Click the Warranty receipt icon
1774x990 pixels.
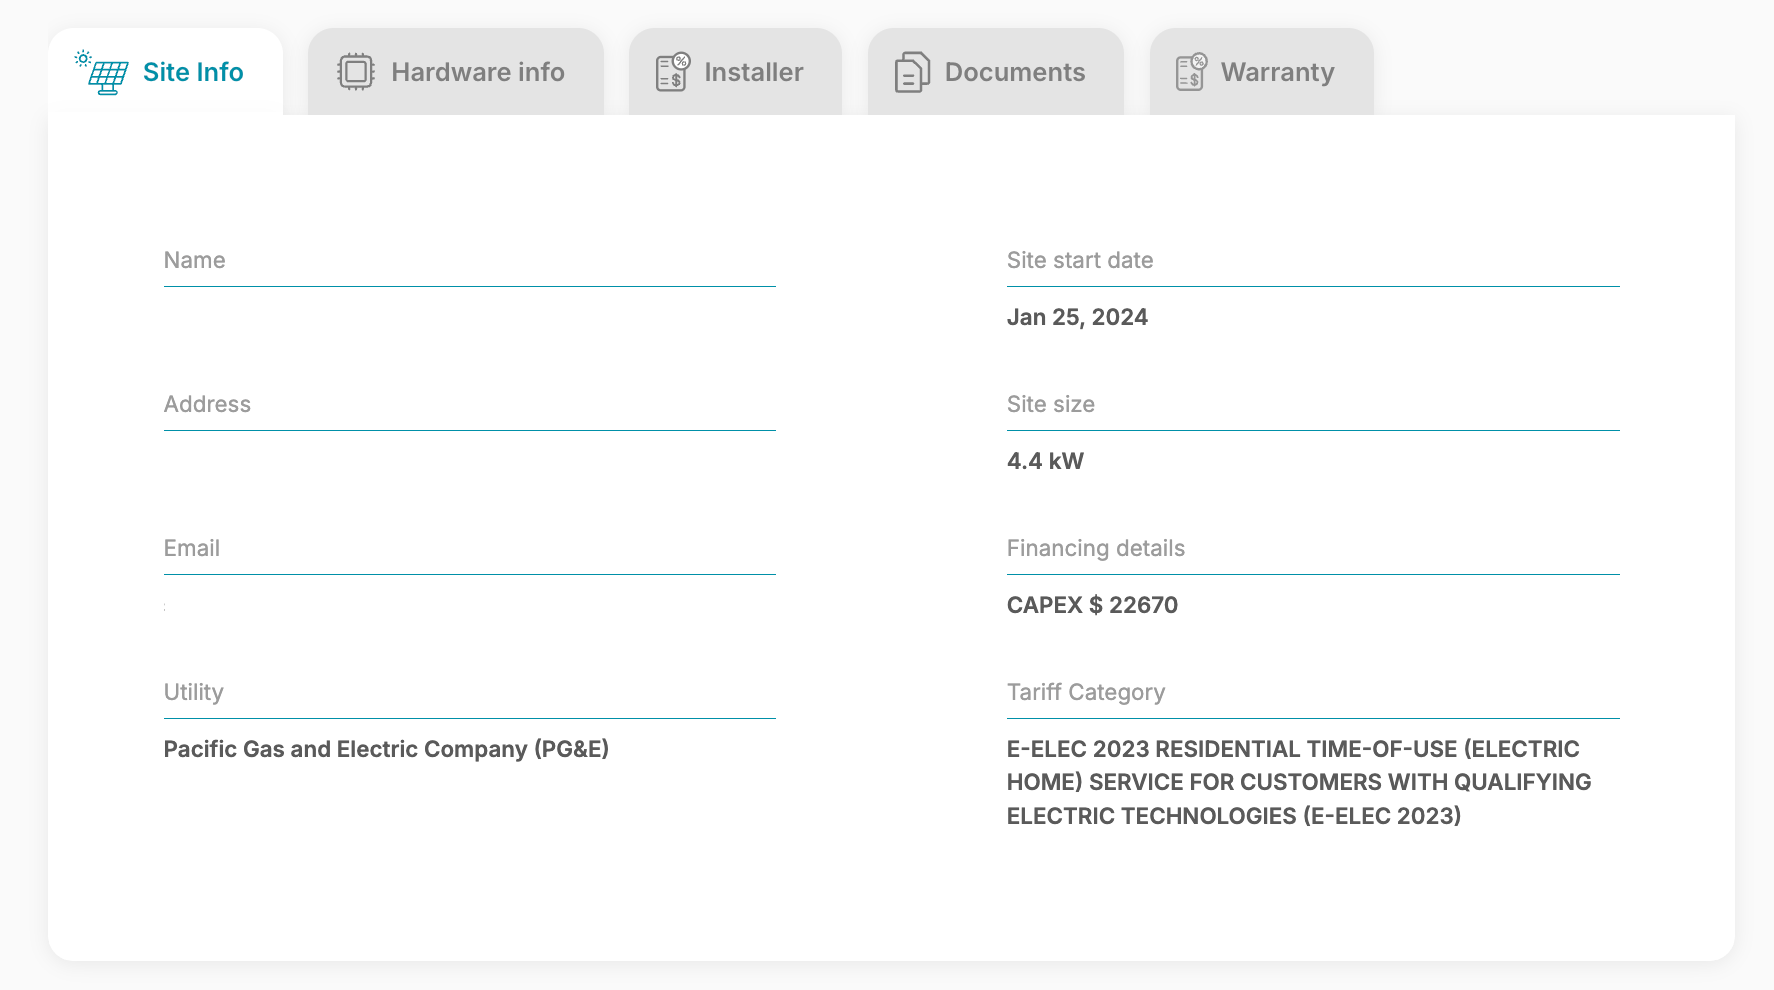(x=1191, y=72)
